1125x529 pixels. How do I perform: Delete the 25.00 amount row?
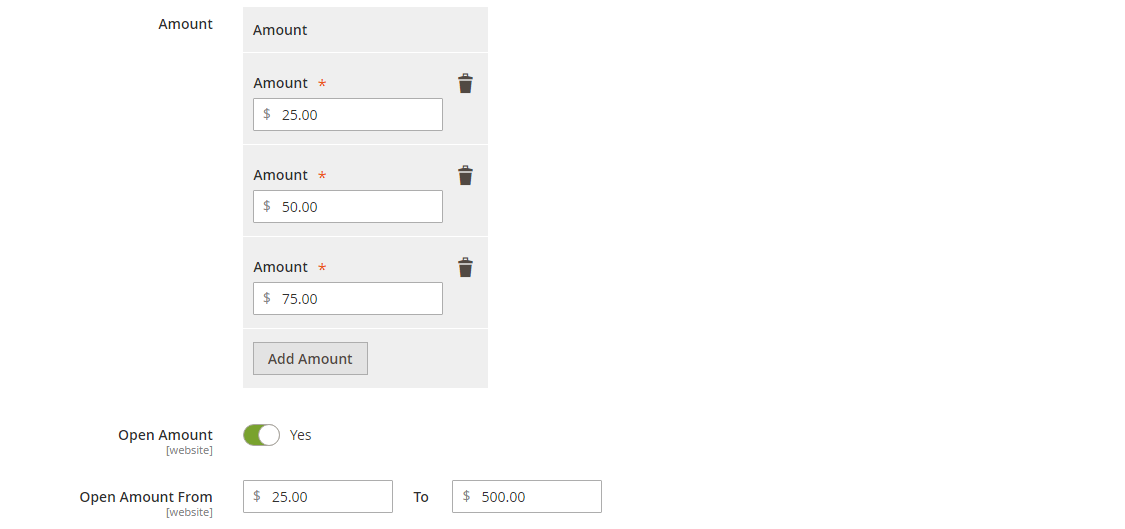[x=465, y=84]
